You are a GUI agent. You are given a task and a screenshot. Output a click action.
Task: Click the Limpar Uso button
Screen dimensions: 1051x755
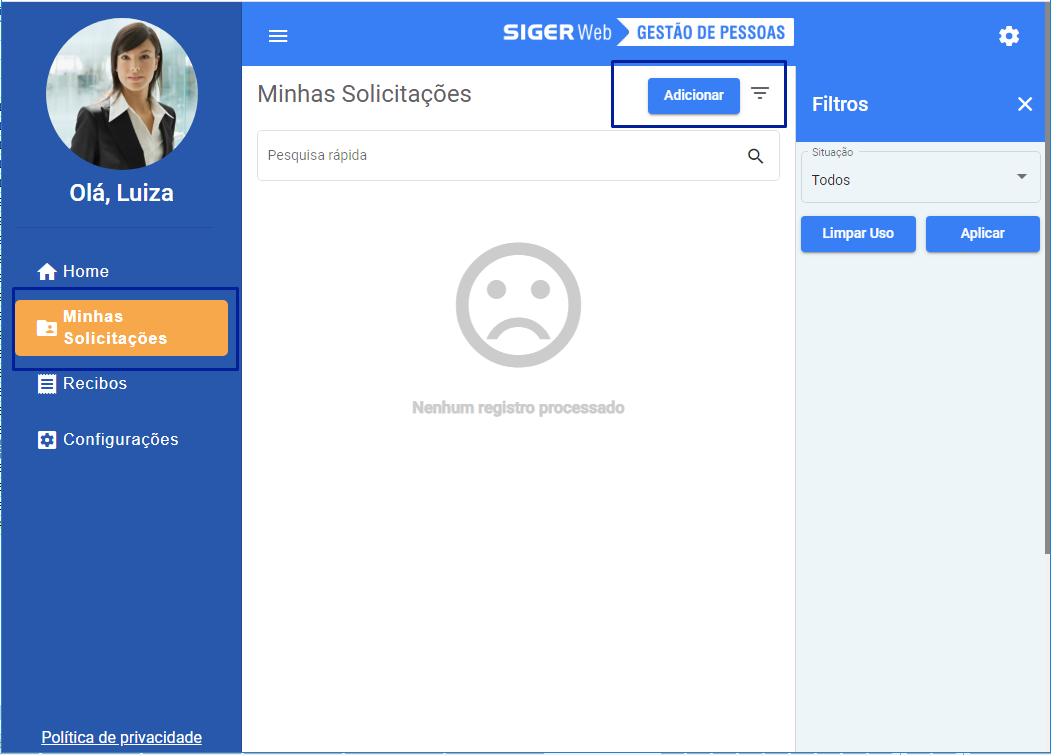[x=858, y=234]
